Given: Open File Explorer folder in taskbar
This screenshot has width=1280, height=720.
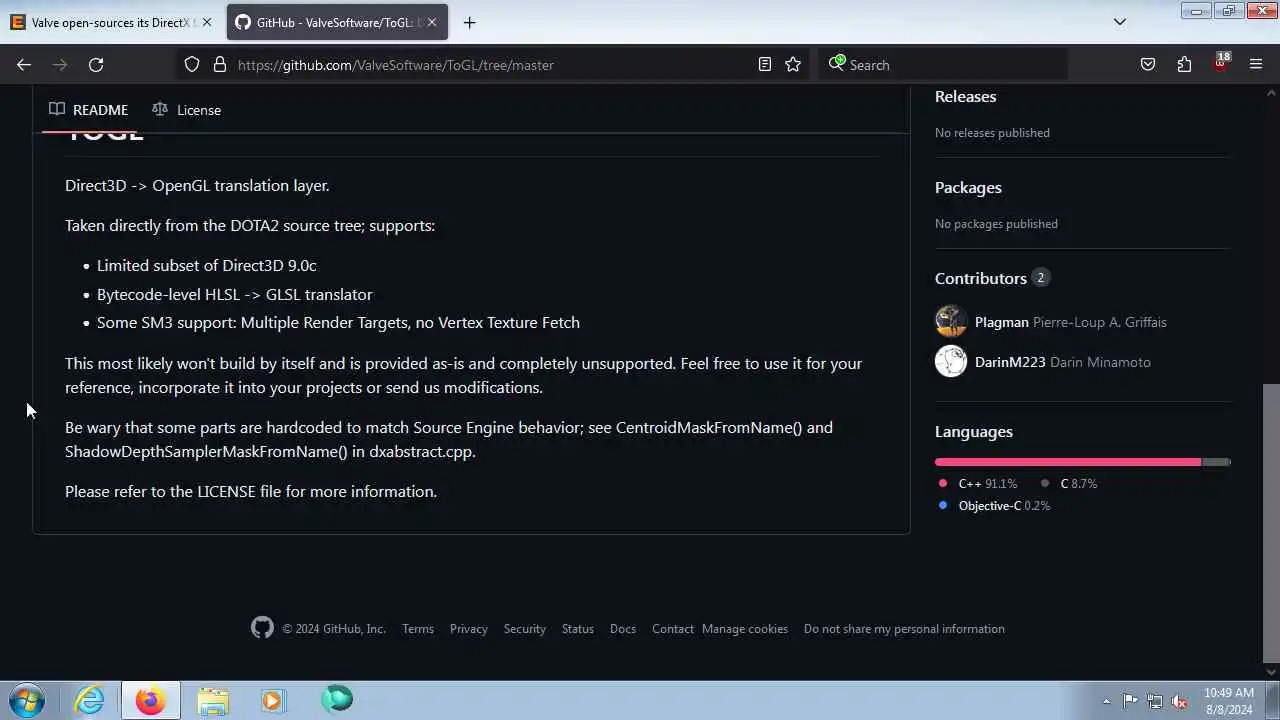Looking at the screenshot, I should [212, 700].
